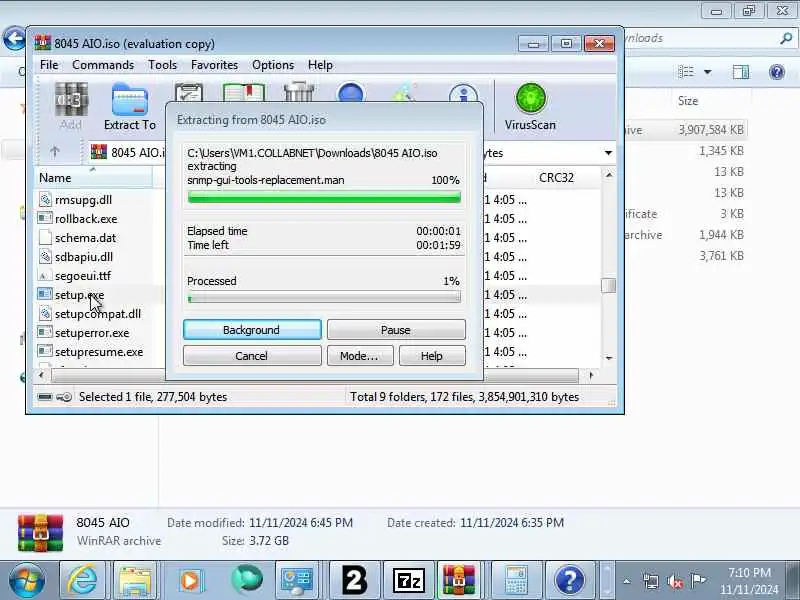Open the Options menu
800x600 pixels.
(273, 65)
